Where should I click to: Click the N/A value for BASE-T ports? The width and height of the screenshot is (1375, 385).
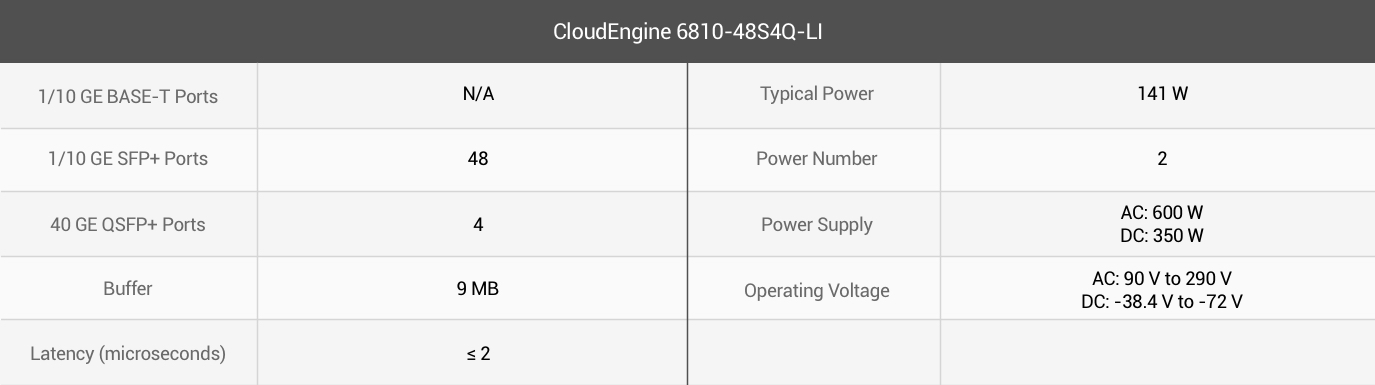click(478, 94)
